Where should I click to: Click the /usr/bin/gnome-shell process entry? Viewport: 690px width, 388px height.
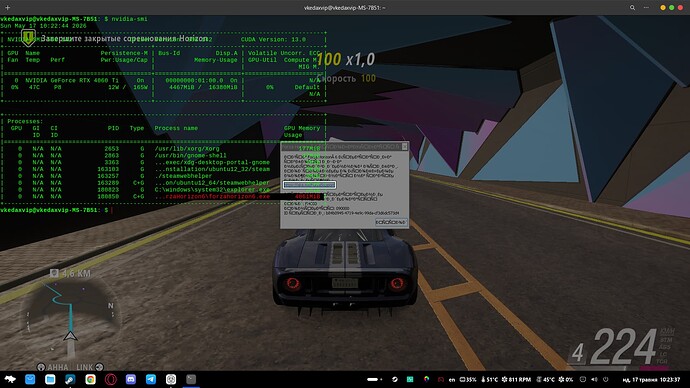coord(190,155)
